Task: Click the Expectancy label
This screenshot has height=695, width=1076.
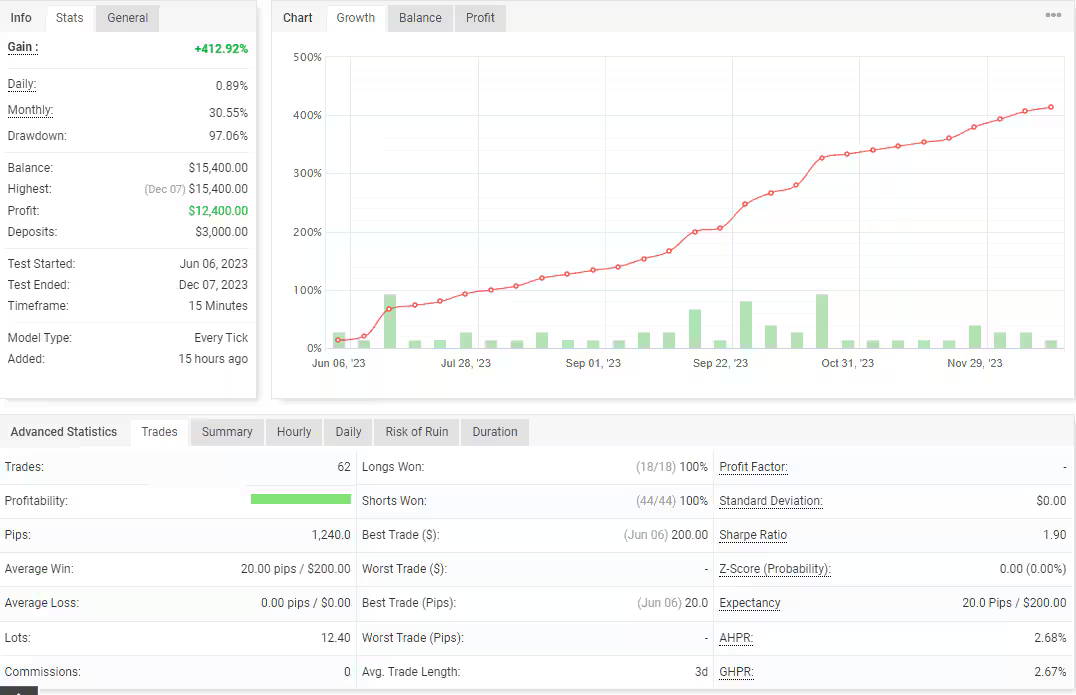Action: coord(749,603)
